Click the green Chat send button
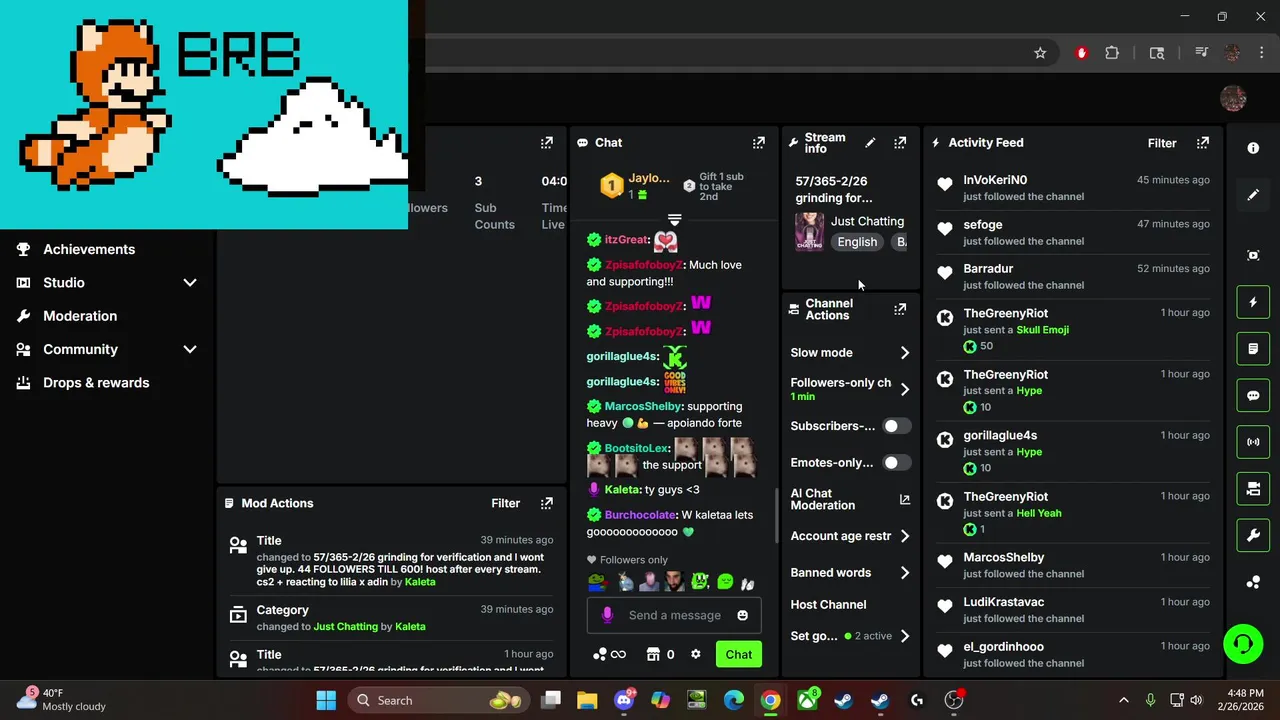This screenshot has width=1280, height=720. (x=739, y=654)
